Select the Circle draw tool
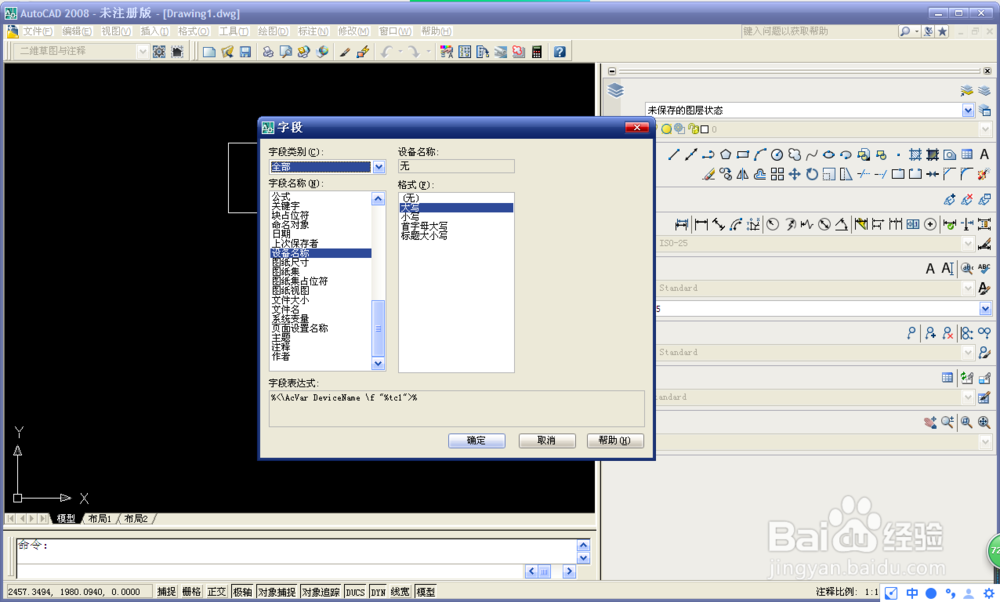 [777, 154]
